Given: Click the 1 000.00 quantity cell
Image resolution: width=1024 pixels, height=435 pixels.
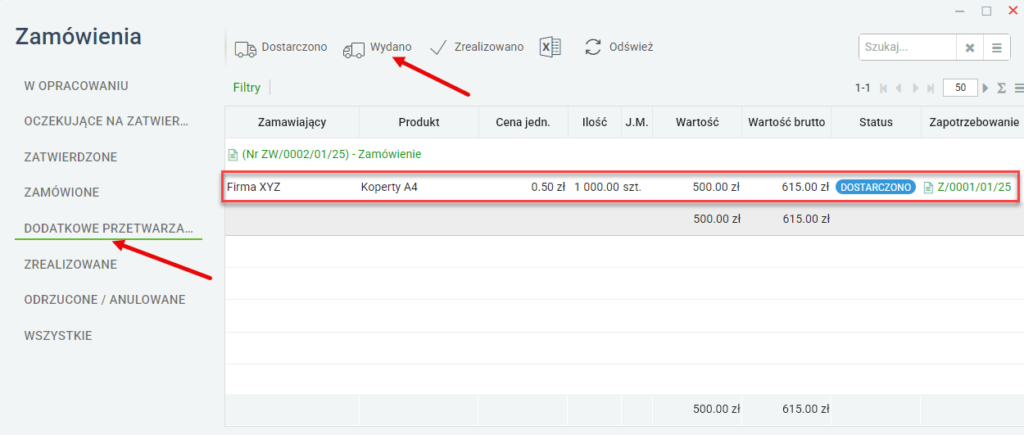Looking at the screenshot, I should (x=596, y=187).
